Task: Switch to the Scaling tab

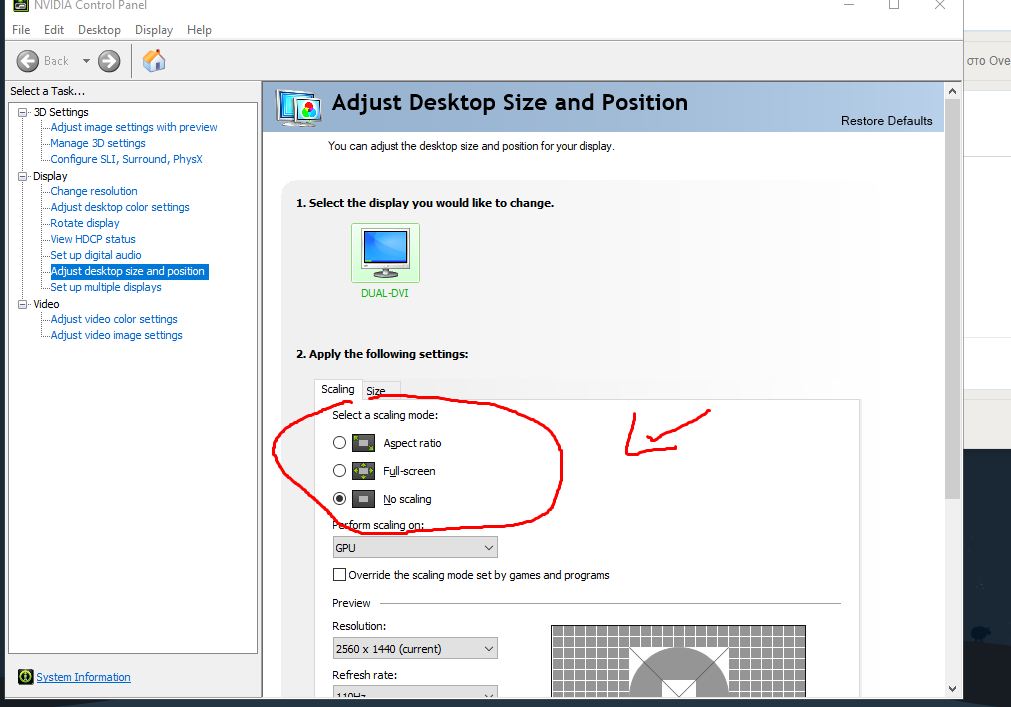Action: click(x=338, y=389)
